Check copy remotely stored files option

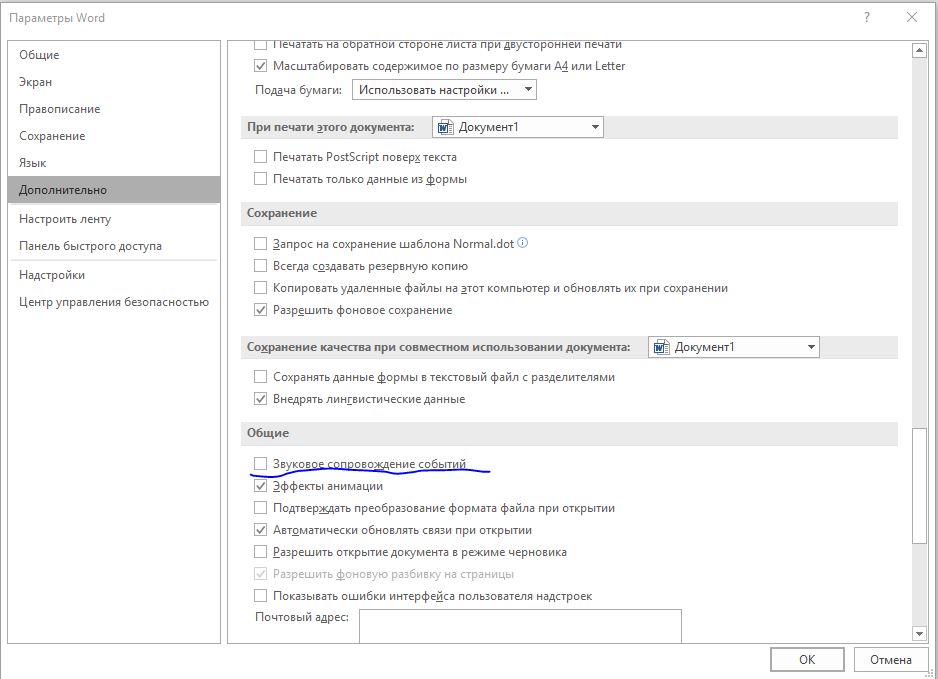click(260, 288)
